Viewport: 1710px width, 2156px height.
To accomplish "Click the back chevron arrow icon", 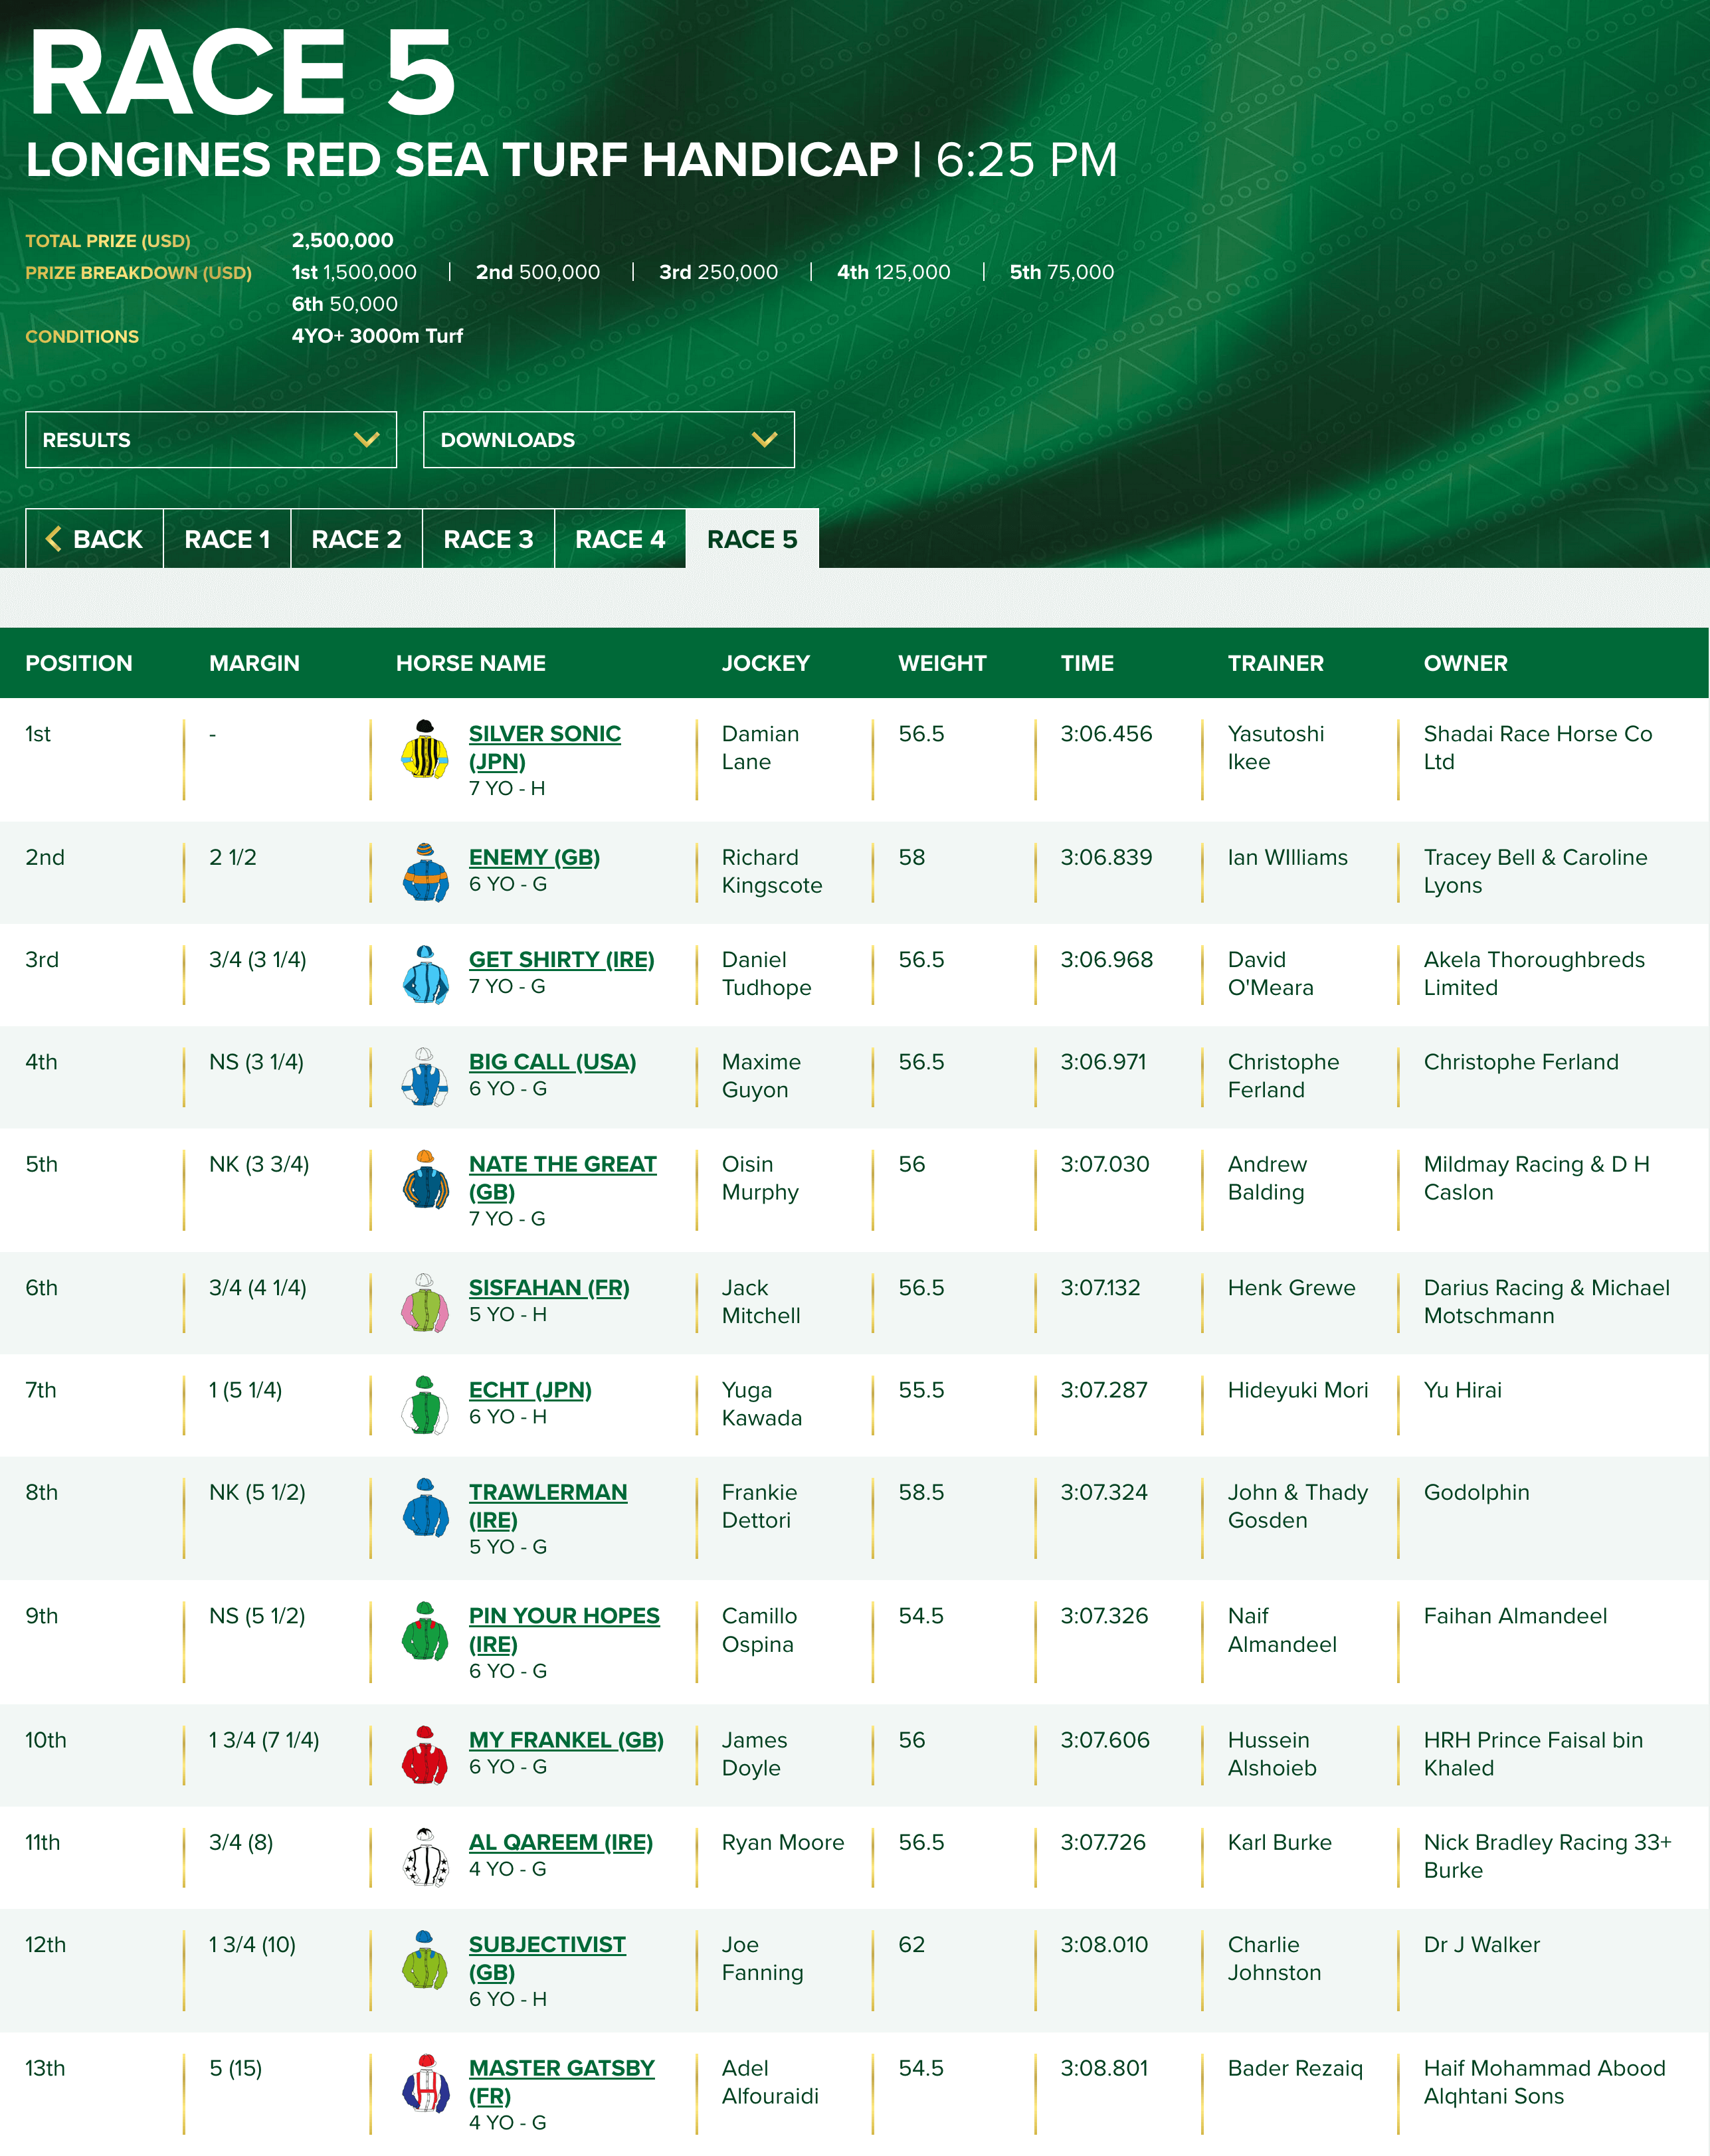I will (x=54, y=539).
